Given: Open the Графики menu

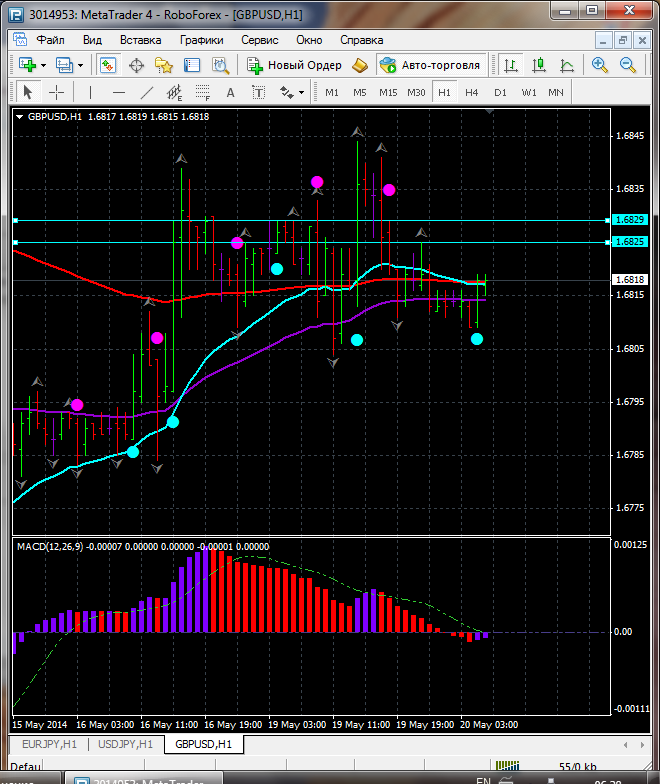Looking at the screenshot, I should coord(201,40).
